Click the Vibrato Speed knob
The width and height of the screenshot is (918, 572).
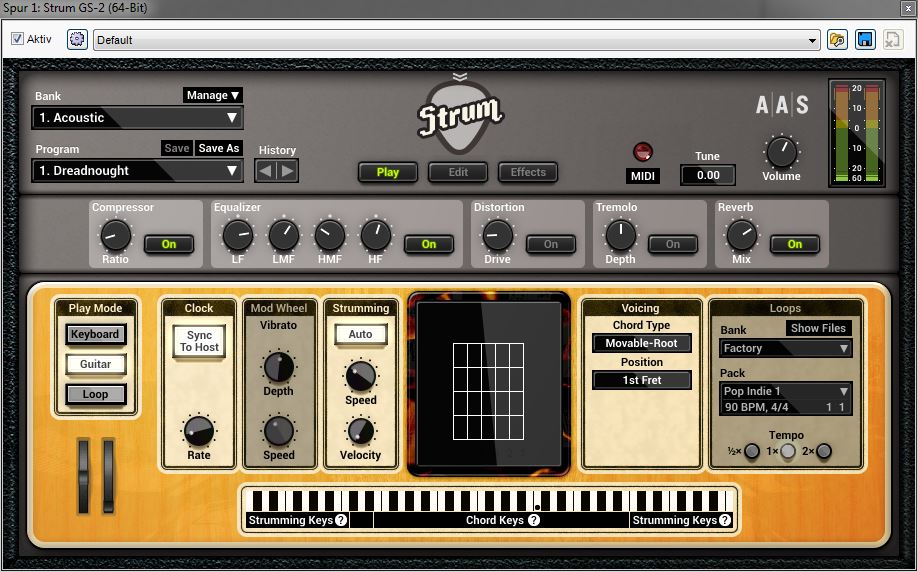pos(279,431)
